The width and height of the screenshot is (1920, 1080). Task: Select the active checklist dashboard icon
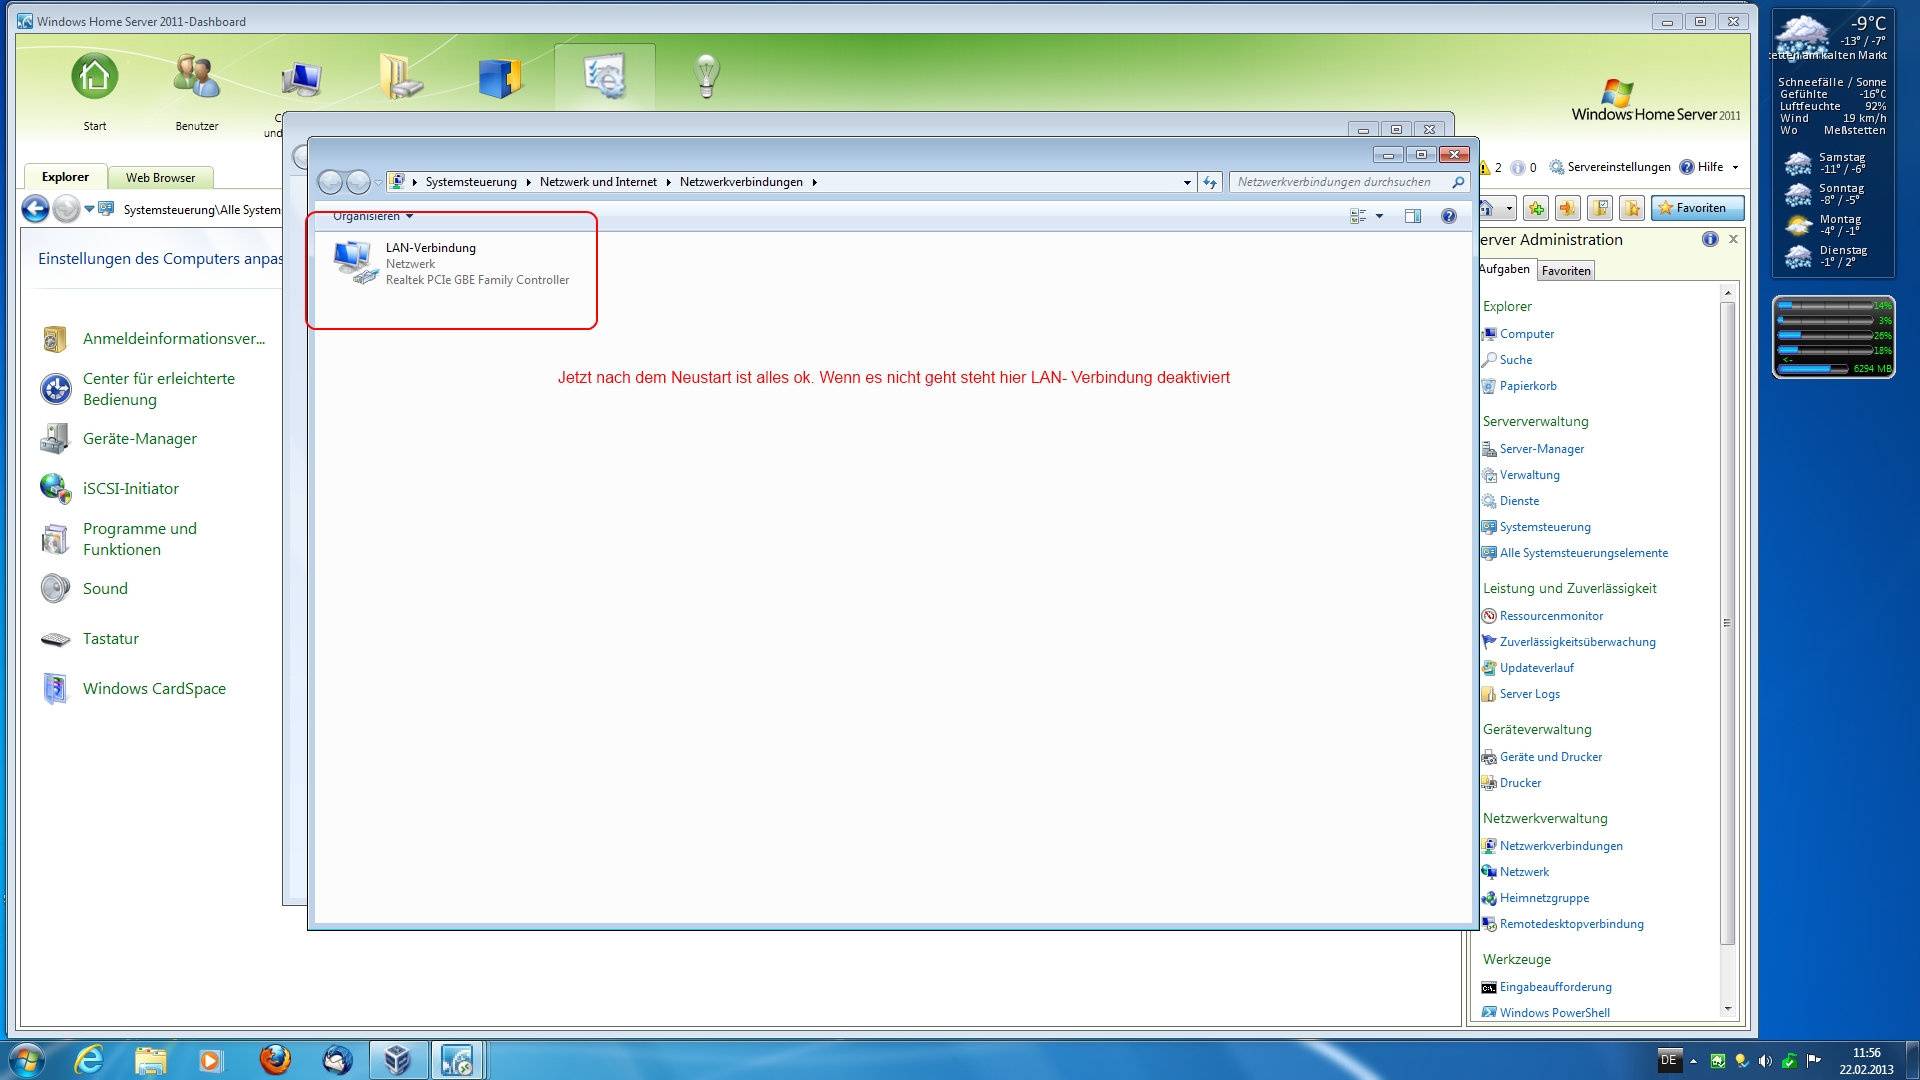click(605, 76)
